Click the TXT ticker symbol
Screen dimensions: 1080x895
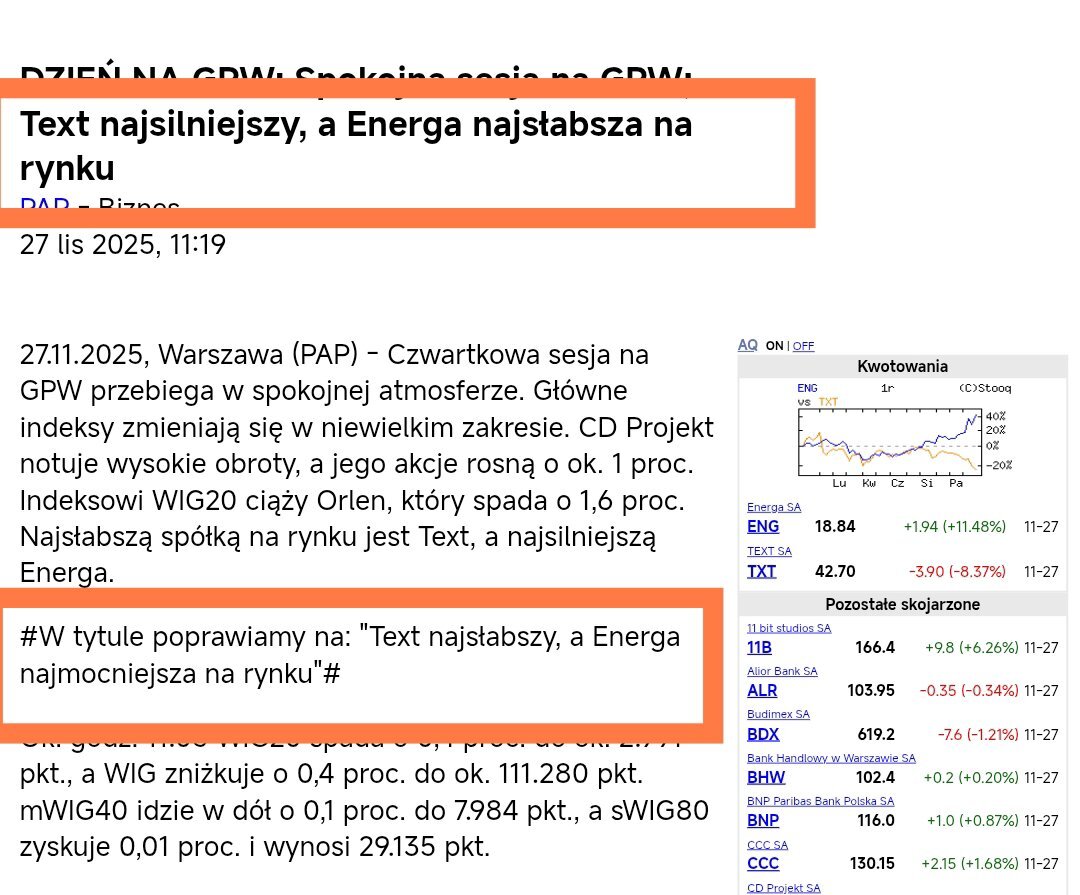tap(761, 572)
